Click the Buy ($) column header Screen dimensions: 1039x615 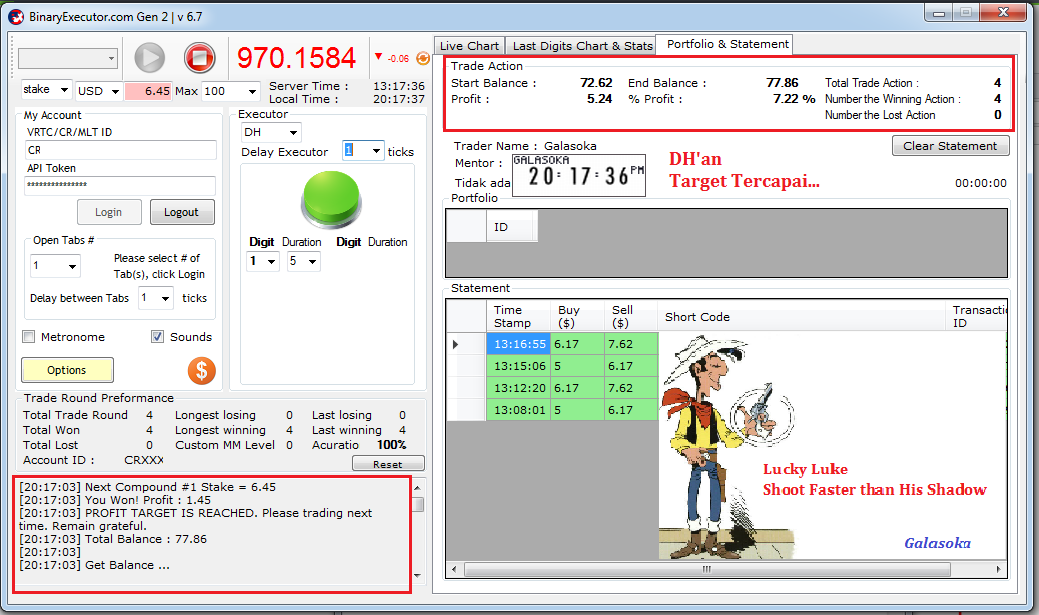point(577,316)
